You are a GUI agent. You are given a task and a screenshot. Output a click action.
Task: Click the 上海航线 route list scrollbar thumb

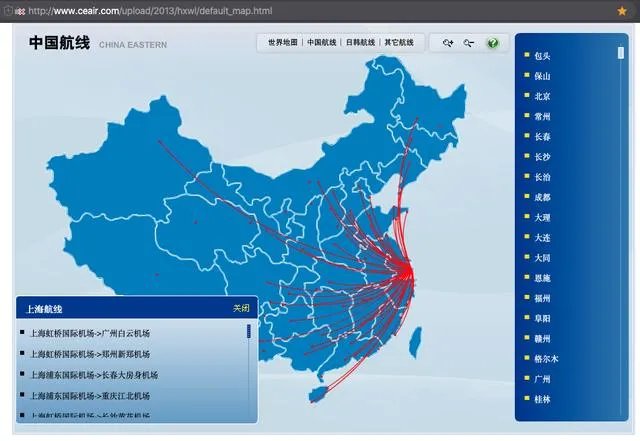(x=249, y=331)
